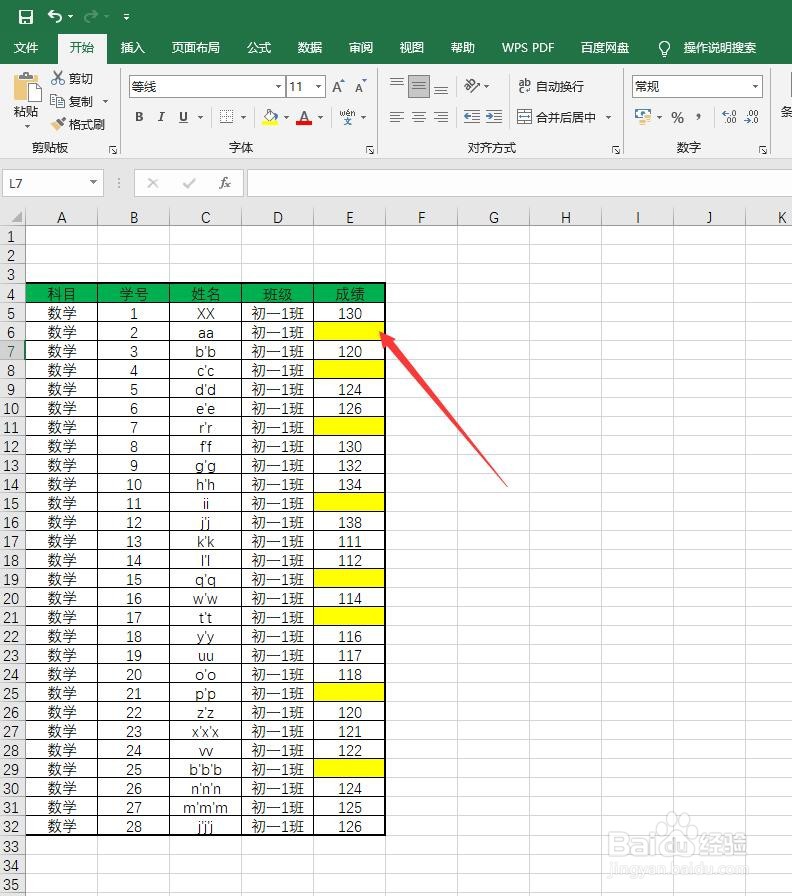Open the number (数字) dialog launcher
Image resolution: width=792 pixels, height=896 pixels.
click(763, 150)
